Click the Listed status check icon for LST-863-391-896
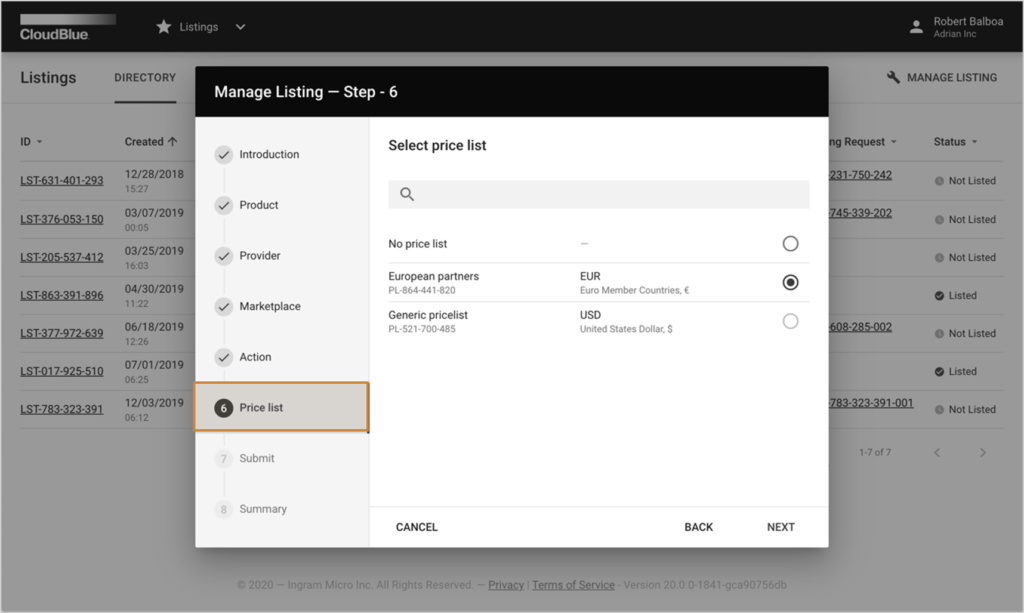Screen dimensions: 1024x613 (938, 295)
